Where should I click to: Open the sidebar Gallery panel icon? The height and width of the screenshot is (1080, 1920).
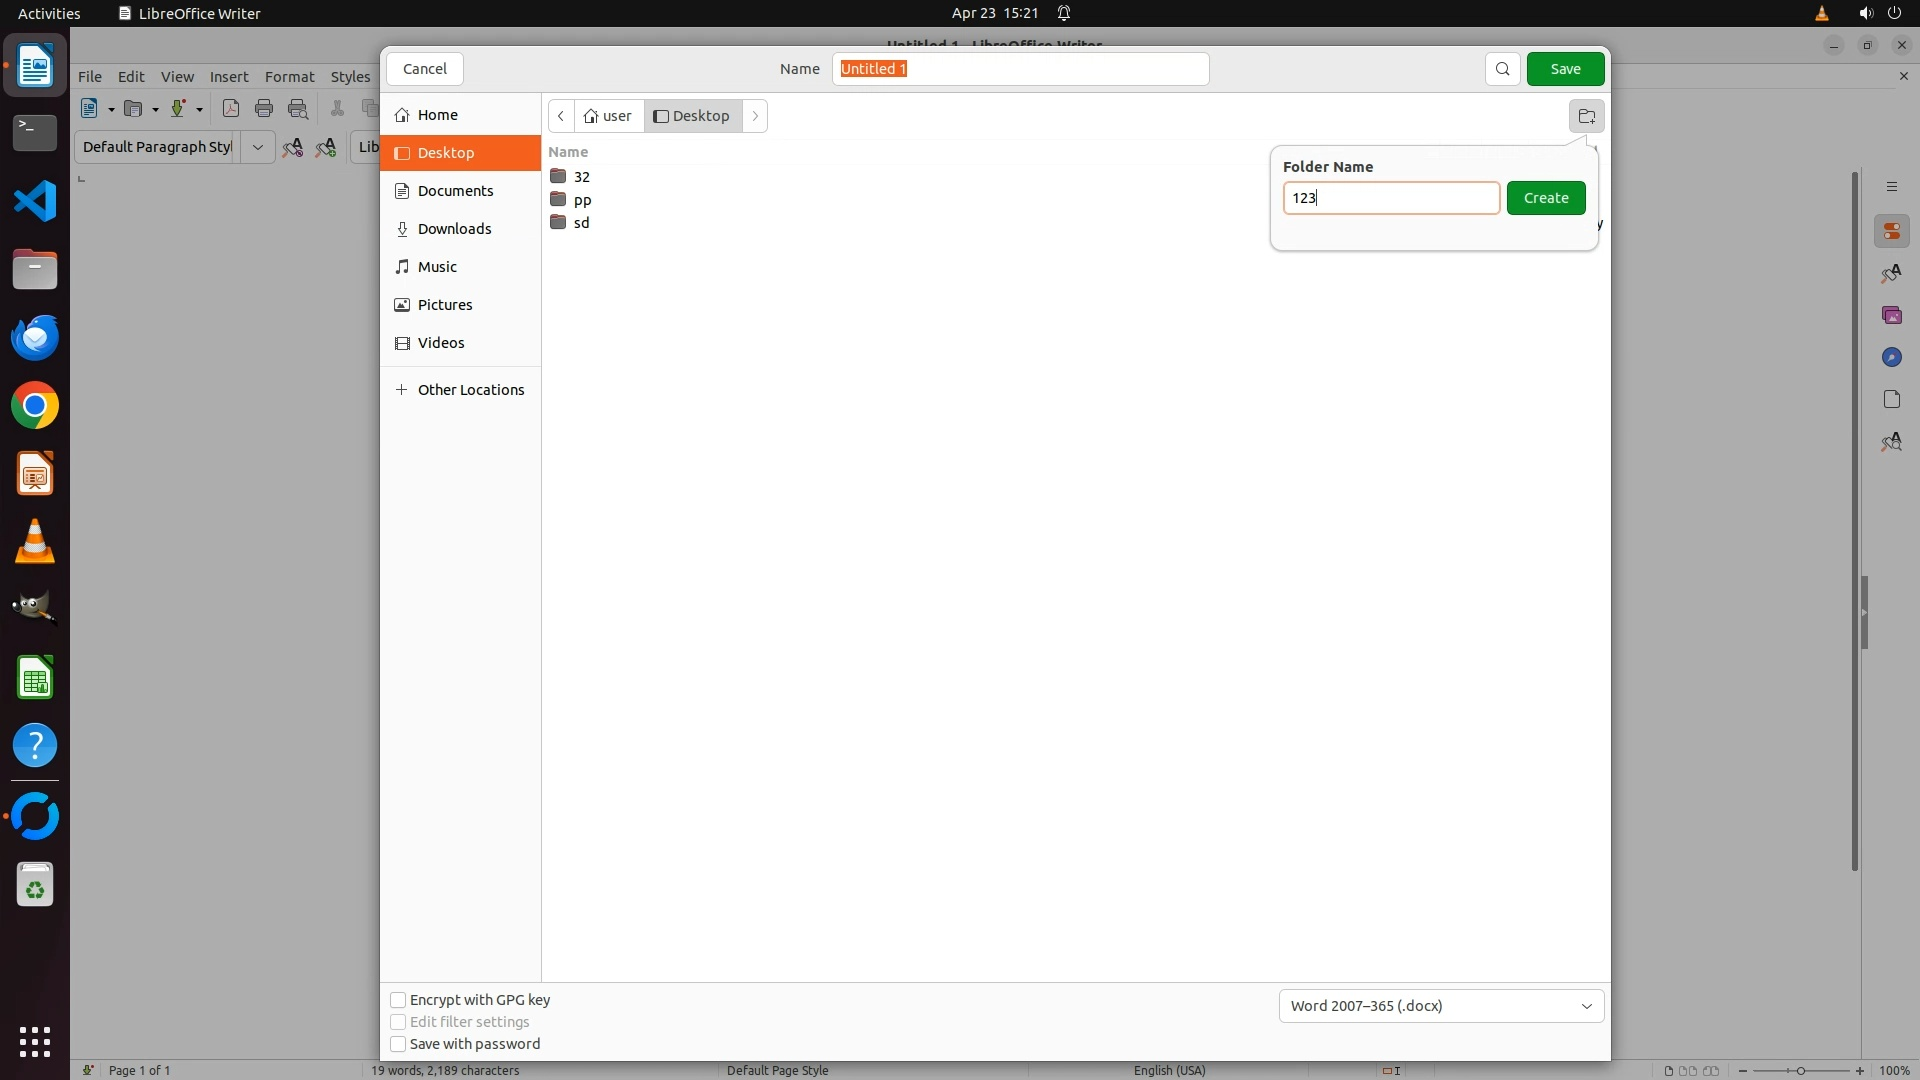click(1891, 316)
